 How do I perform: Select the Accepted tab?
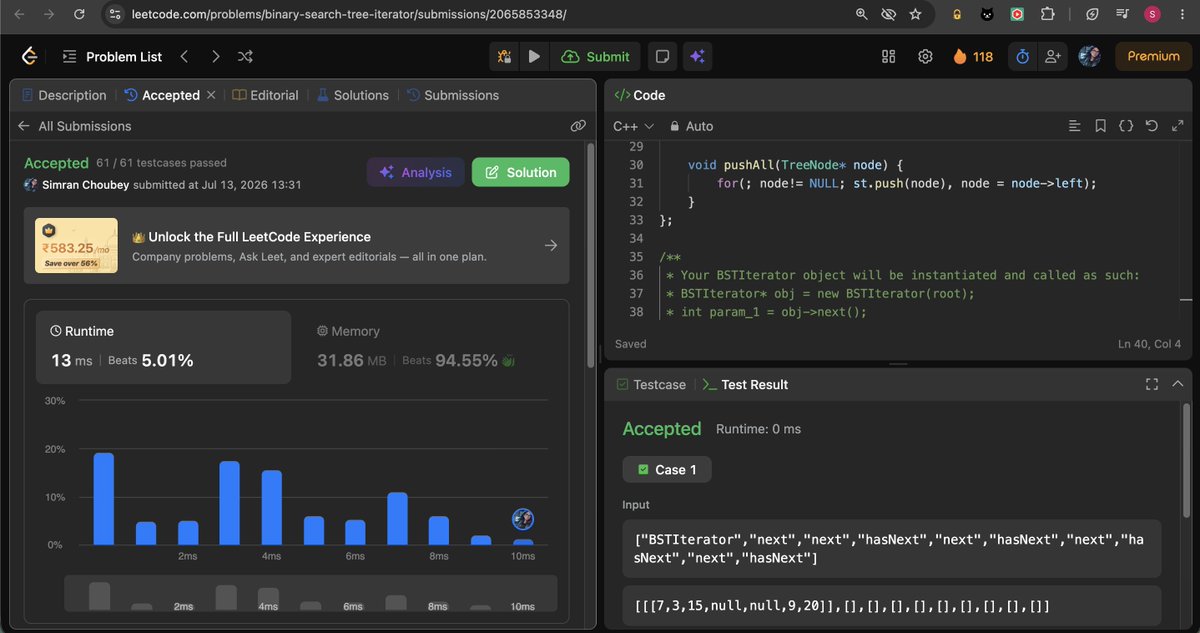(x=161, y=95)
